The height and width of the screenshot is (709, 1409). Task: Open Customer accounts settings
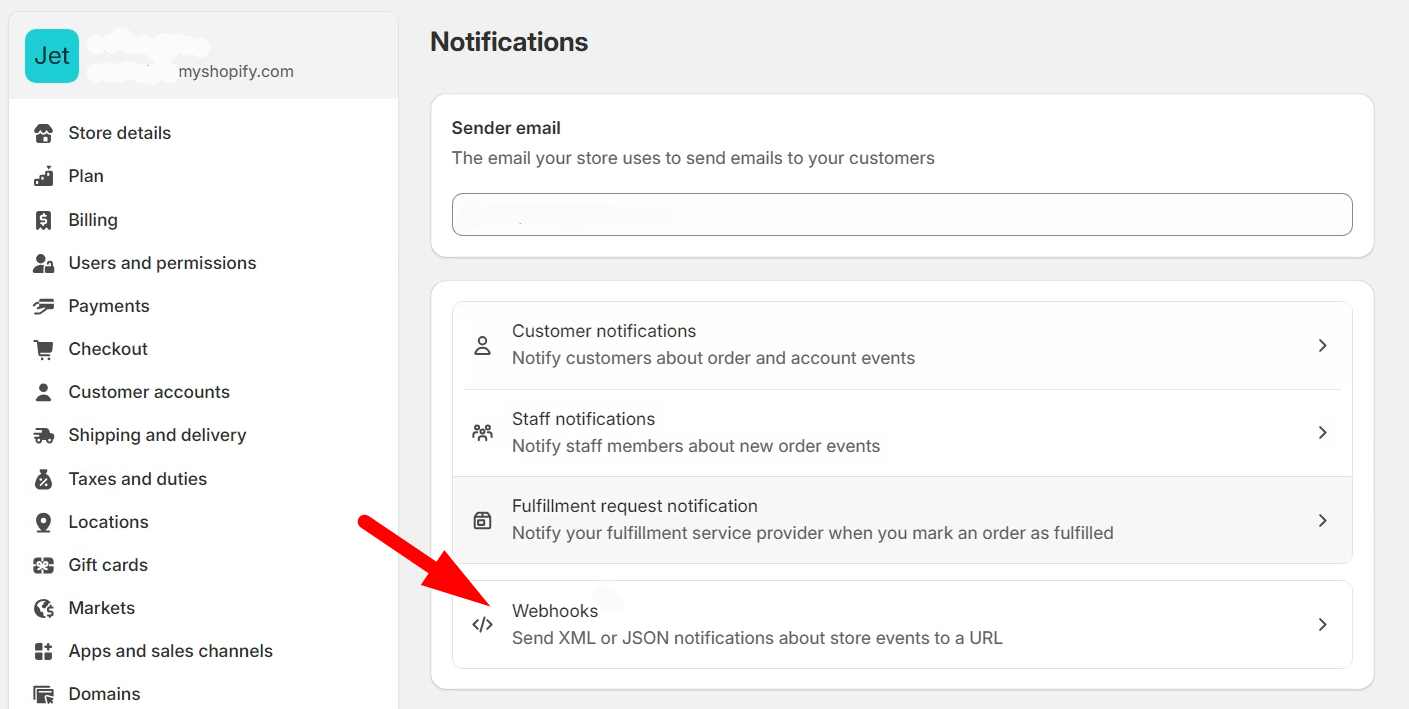click(149, 392)
